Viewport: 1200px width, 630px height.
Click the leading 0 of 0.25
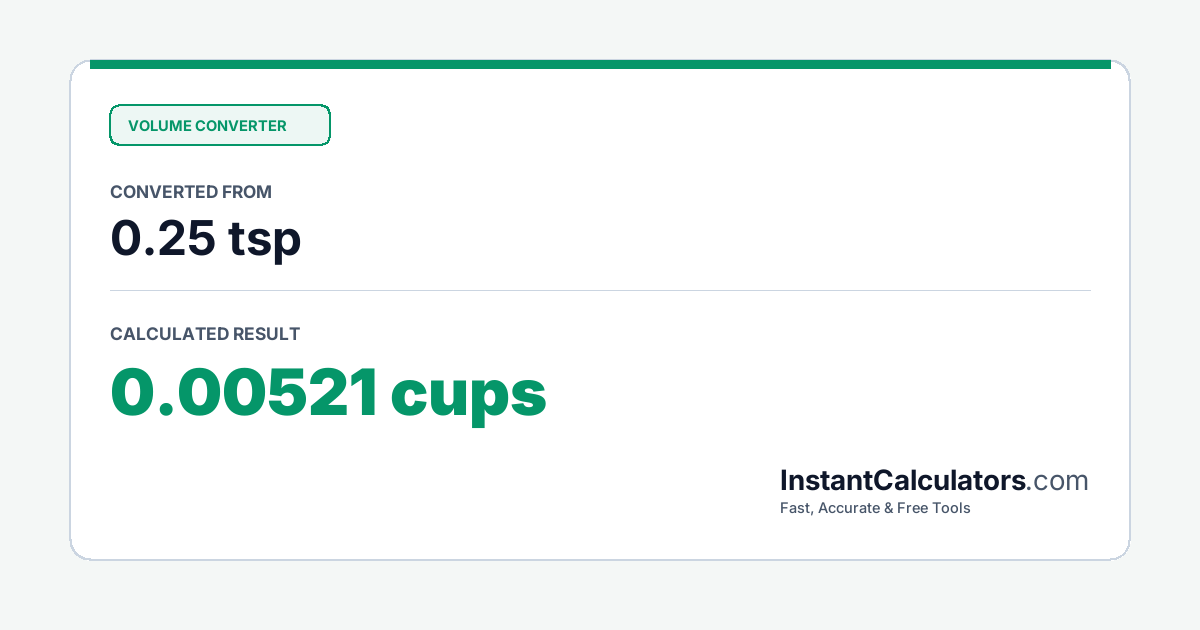coord(124,238)
